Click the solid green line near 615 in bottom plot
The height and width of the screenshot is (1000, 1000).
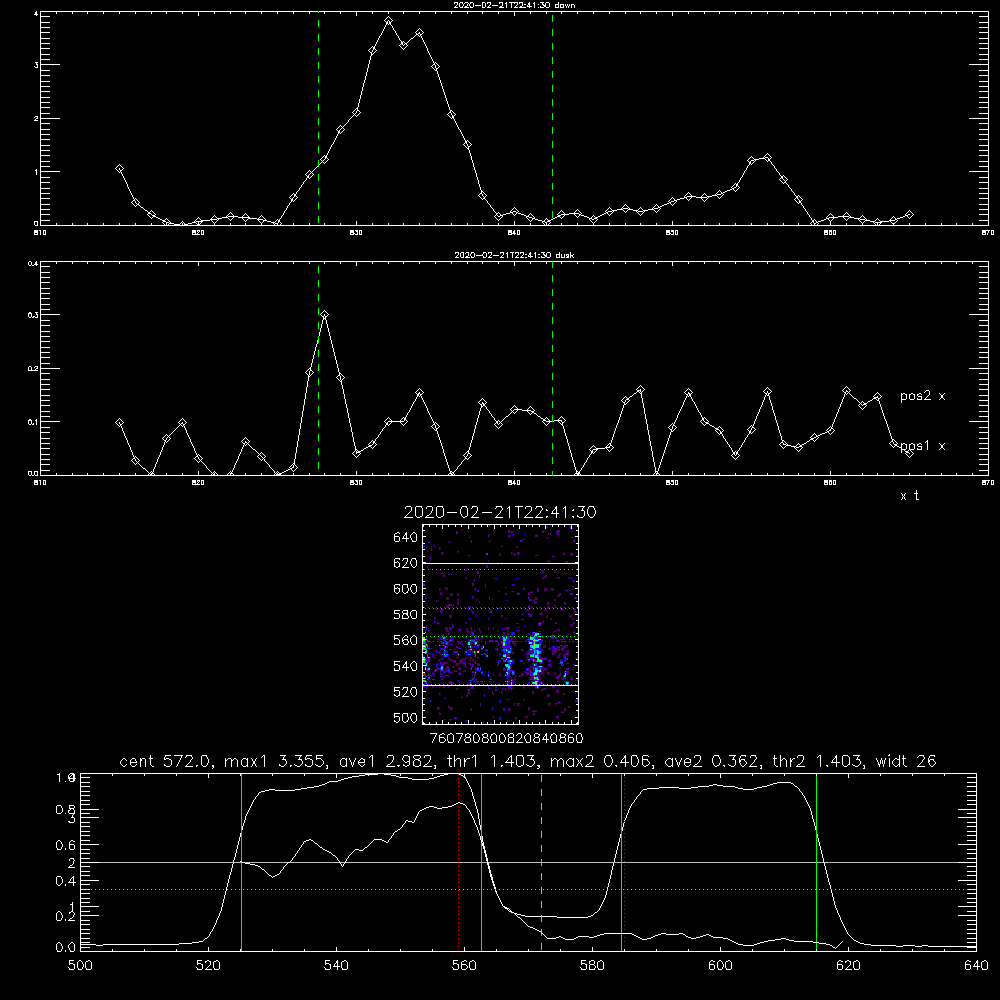[x=816, y=862]
